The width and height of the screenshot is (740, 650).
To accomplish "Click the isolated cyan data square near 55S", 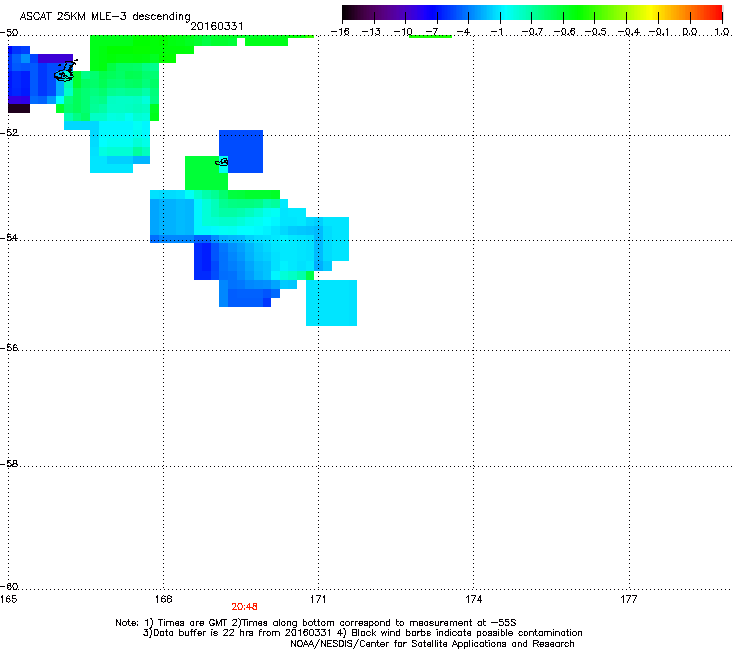I will coord(331,303).
